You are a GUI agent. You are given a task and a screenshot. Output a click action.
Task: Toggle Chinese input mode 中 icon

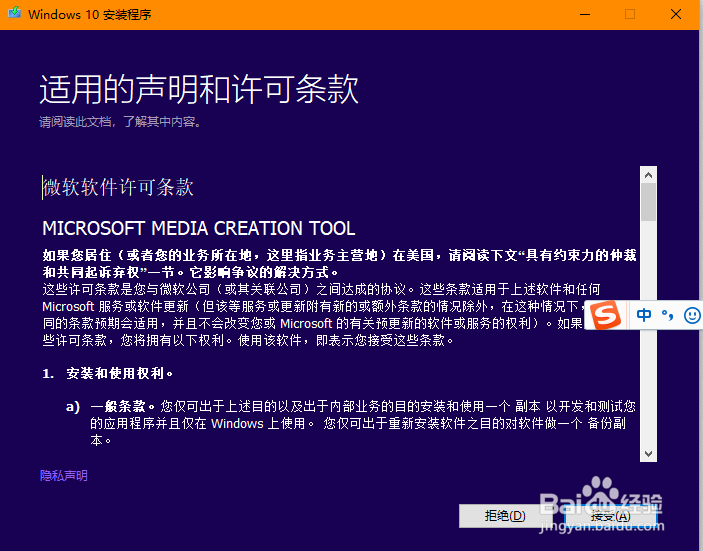(644, 315)
